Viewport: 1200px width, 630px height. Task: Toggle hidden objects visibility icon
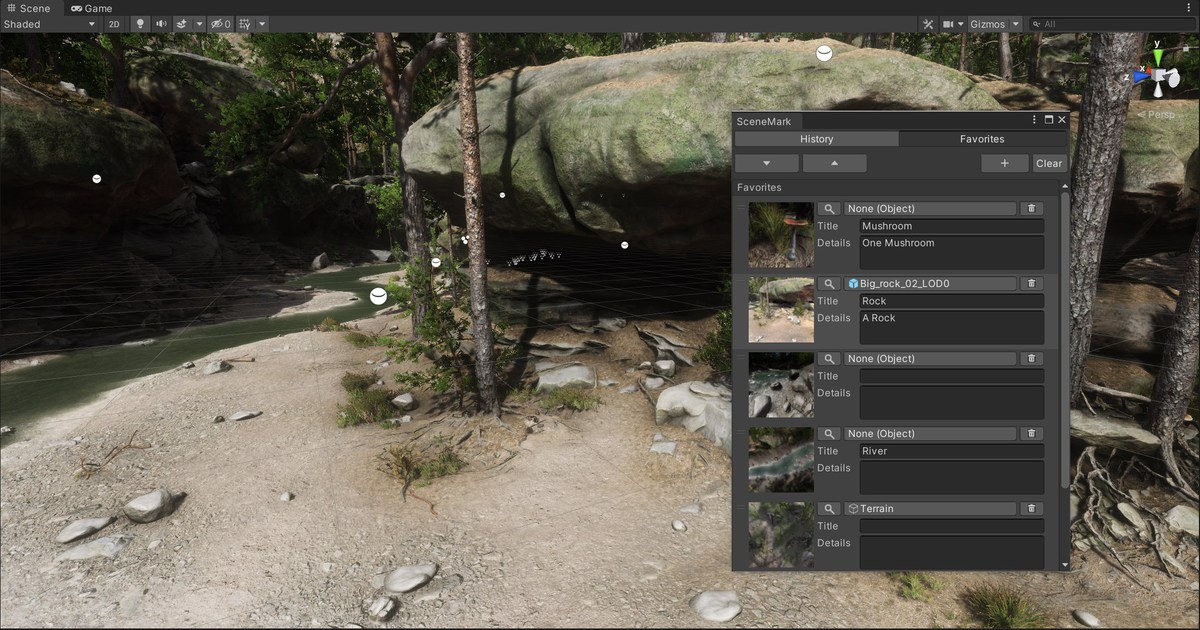(x=220, y=23)
